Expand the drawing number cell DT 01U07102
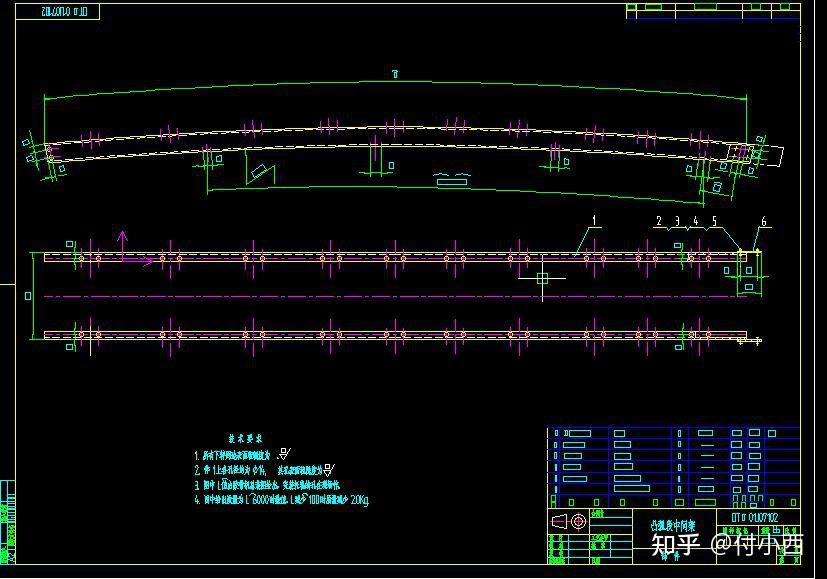Image resolution: width=827 pixels, height=579 pixels. click(756, 515)
